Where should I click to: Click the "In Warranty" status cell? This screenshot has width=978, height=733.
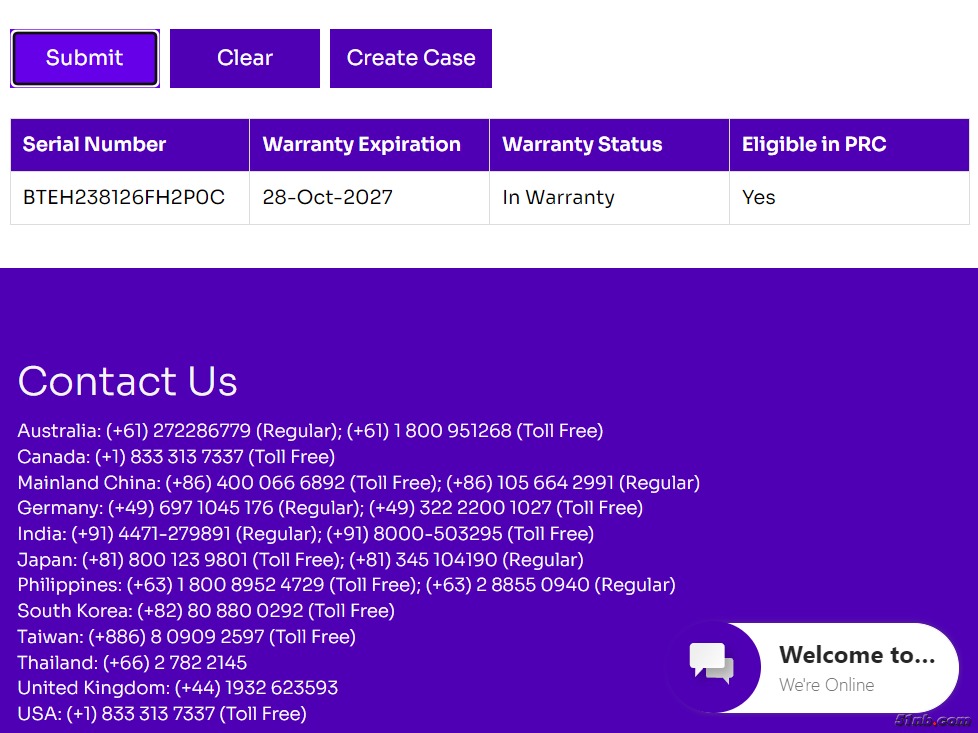(558, 198)
